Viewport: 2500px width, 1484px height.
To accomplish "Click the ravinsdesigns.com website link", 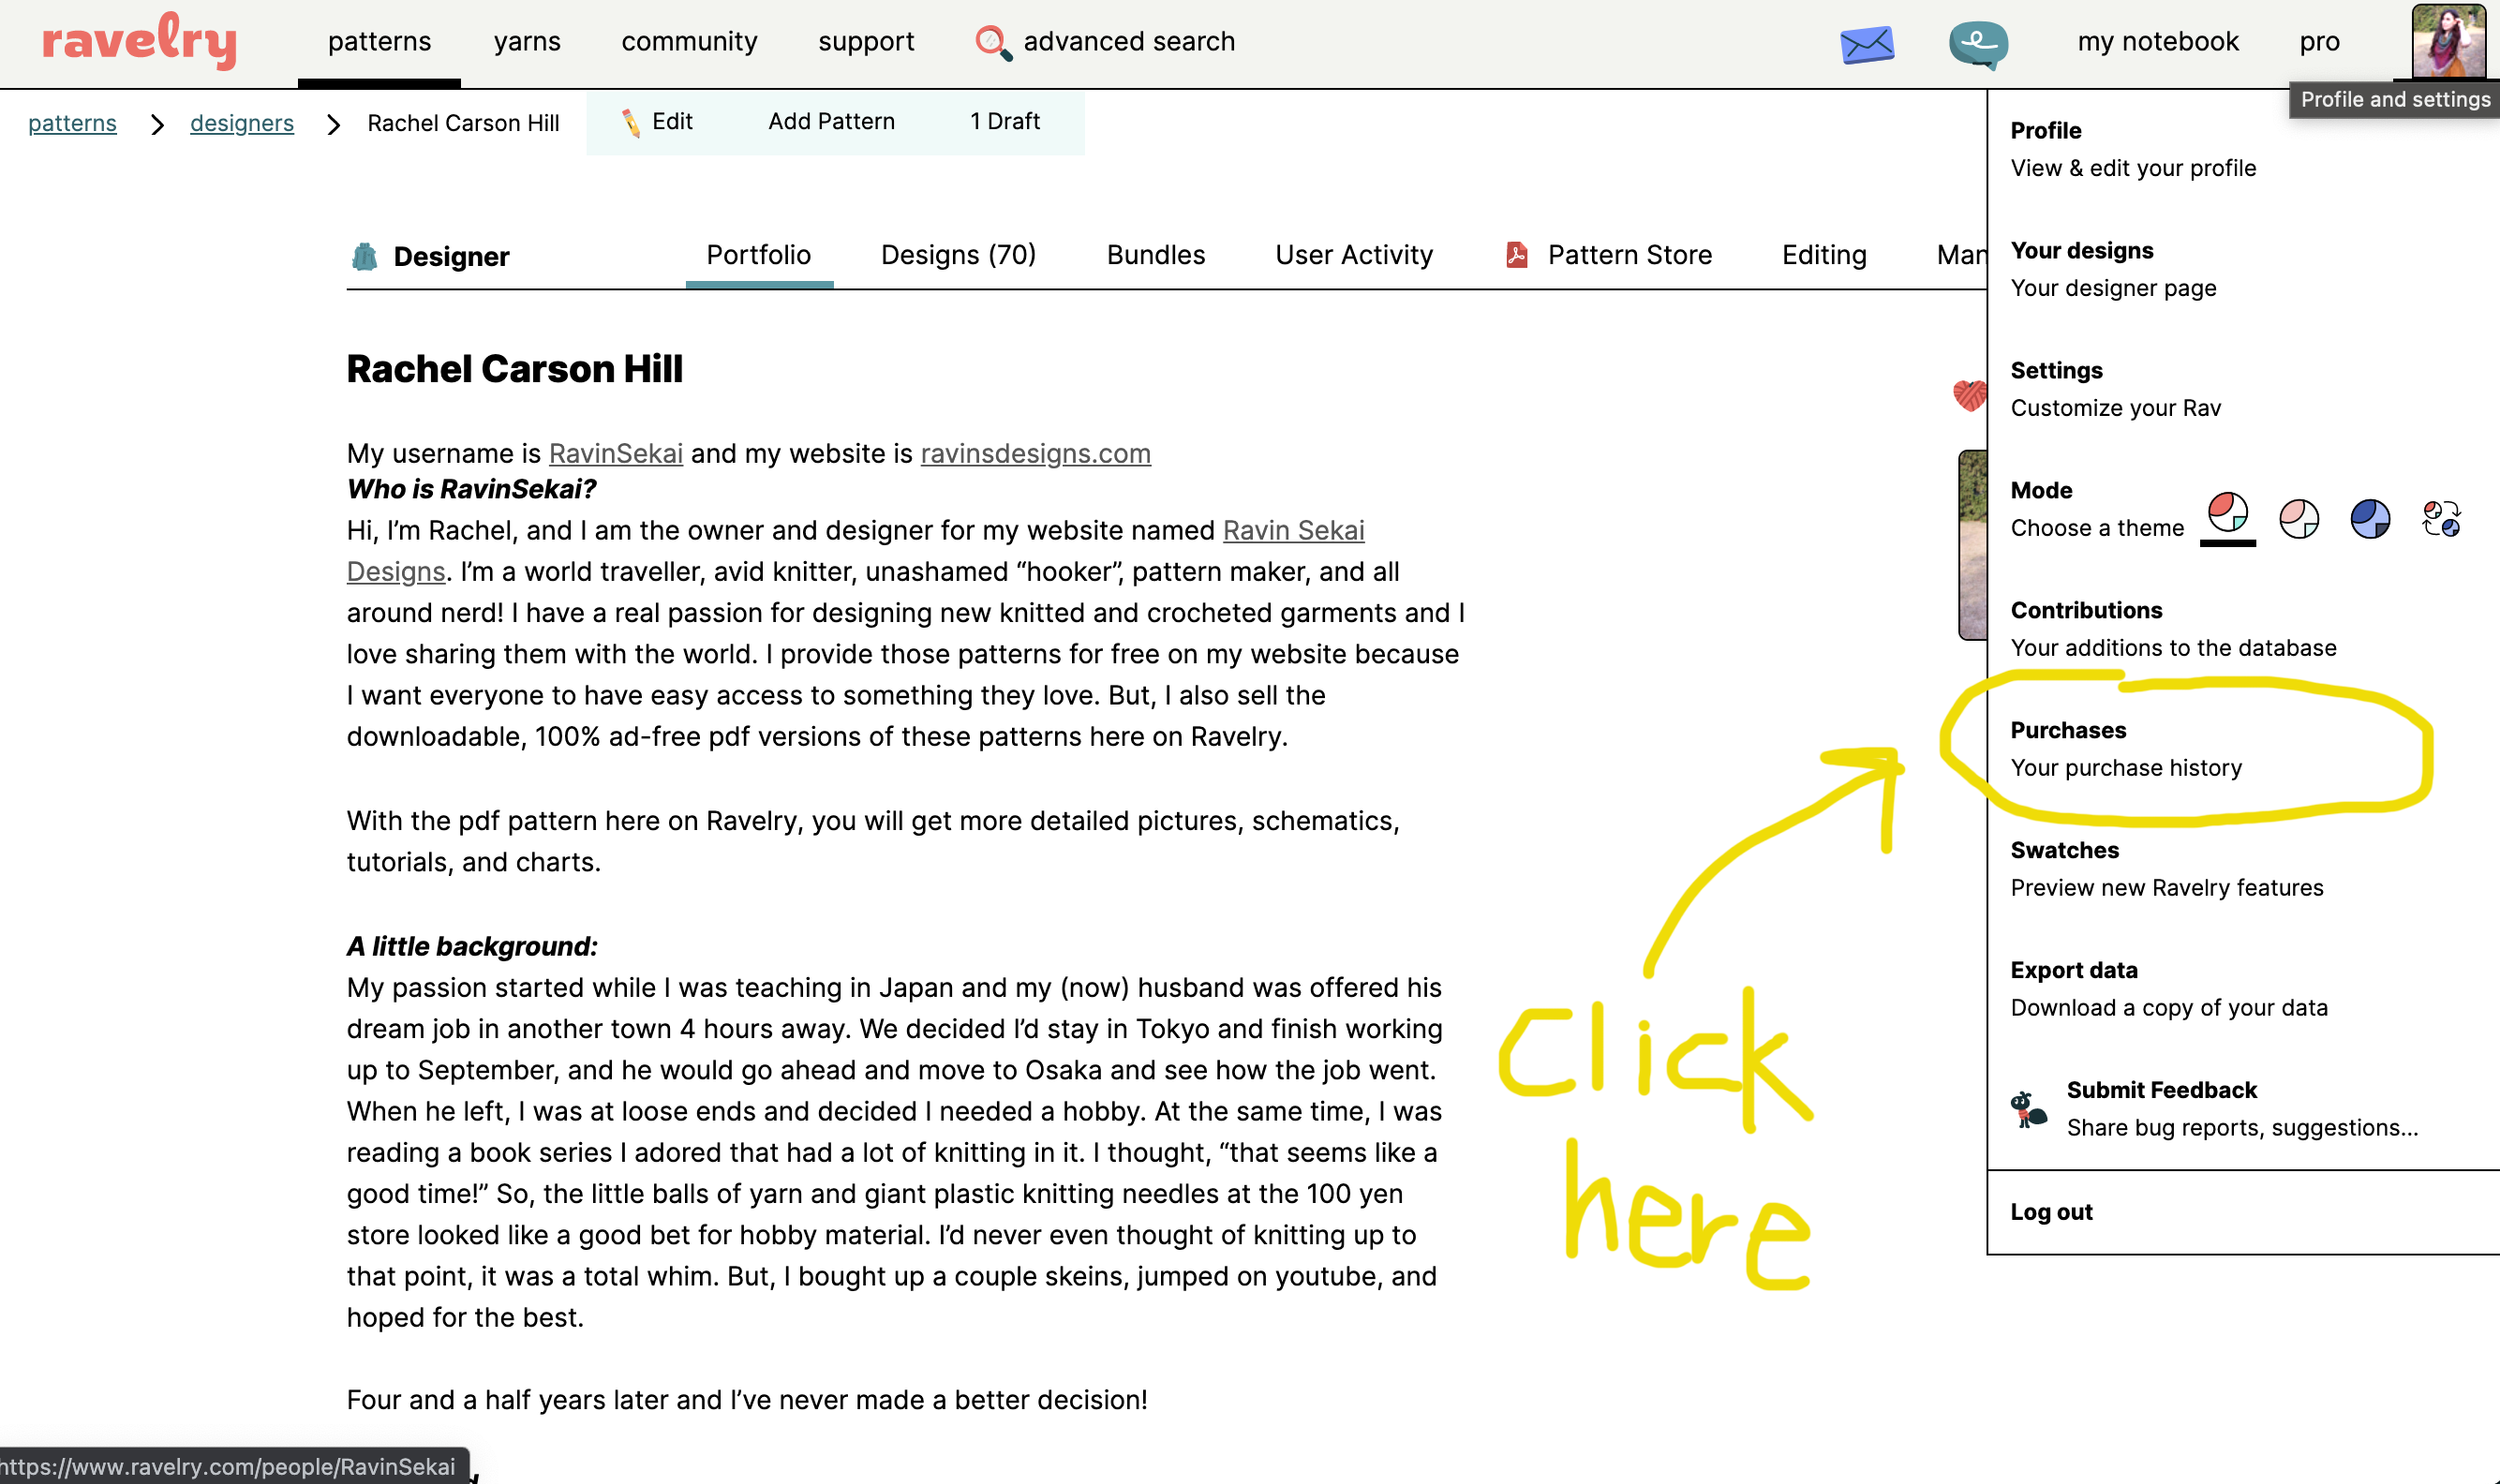I will pos(1035,454).
